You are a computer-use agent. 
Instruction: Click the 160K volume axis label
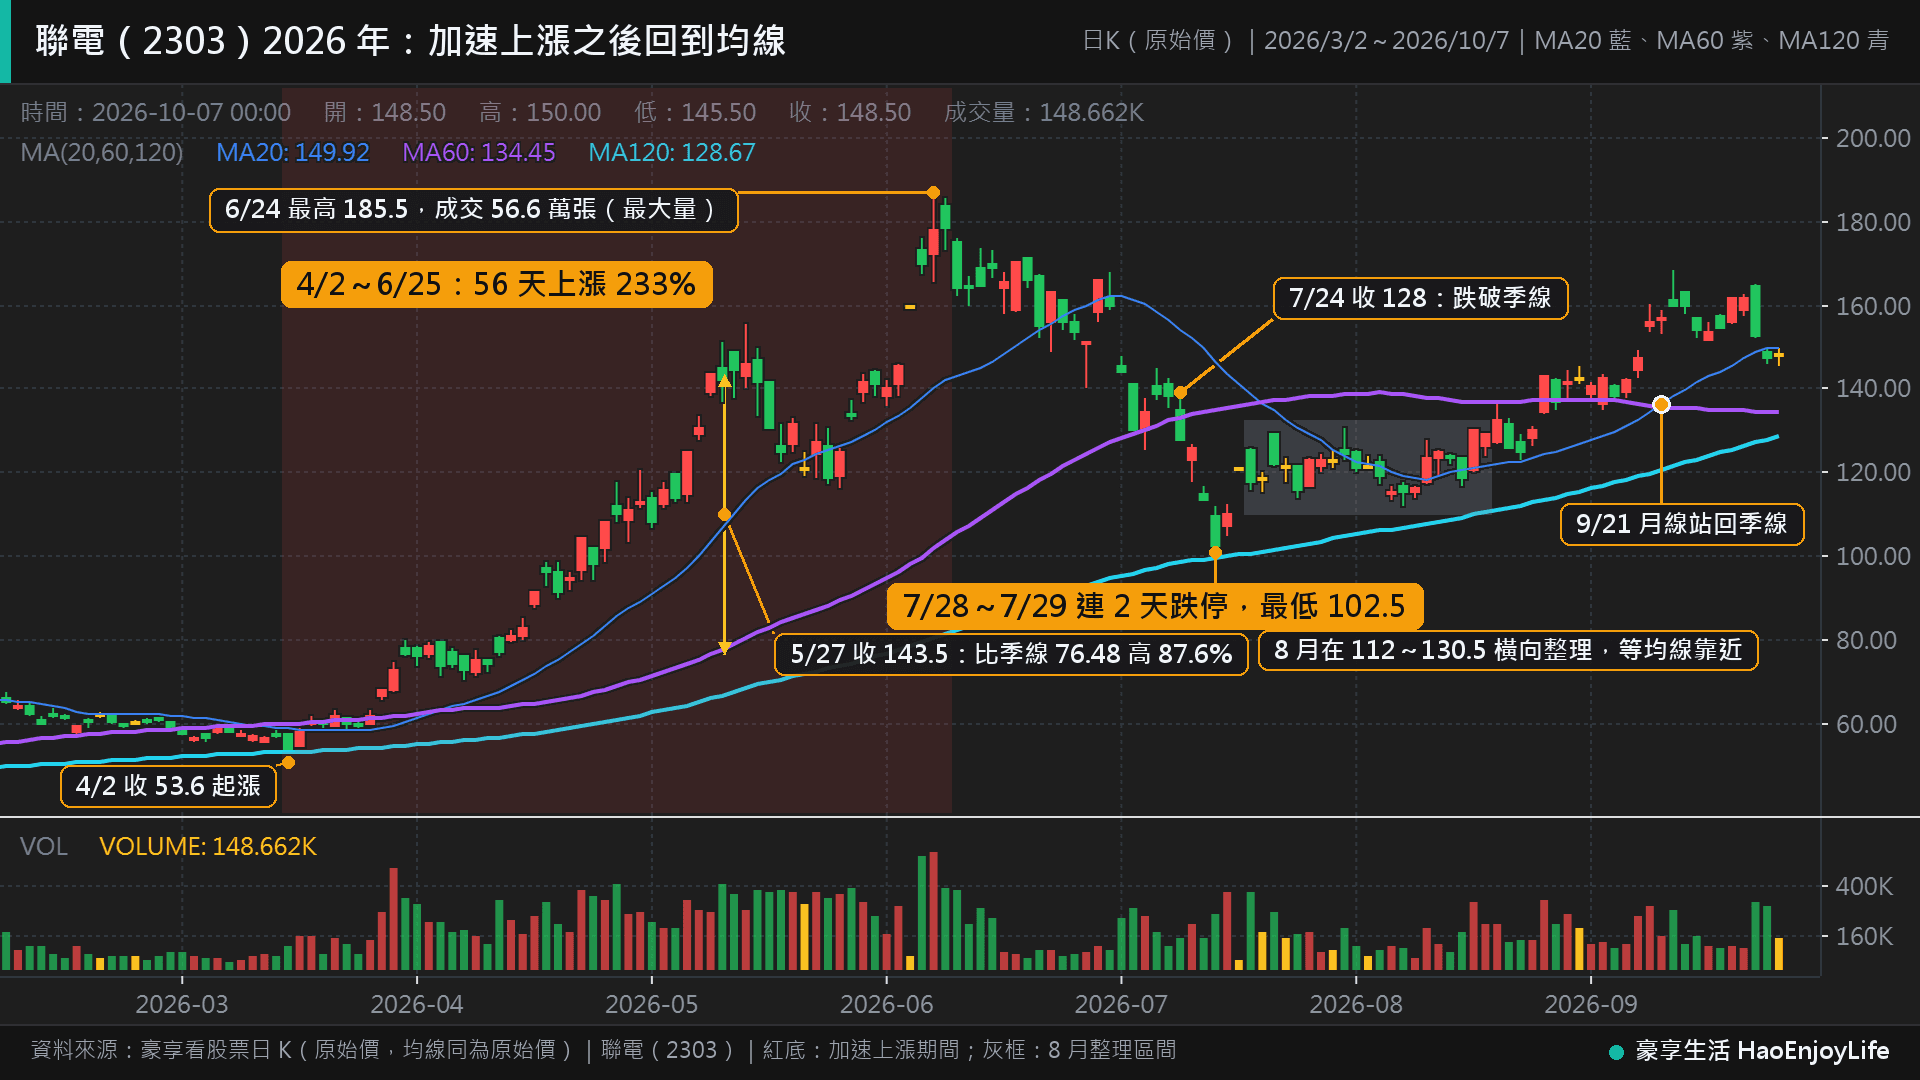pos(1864,936)
